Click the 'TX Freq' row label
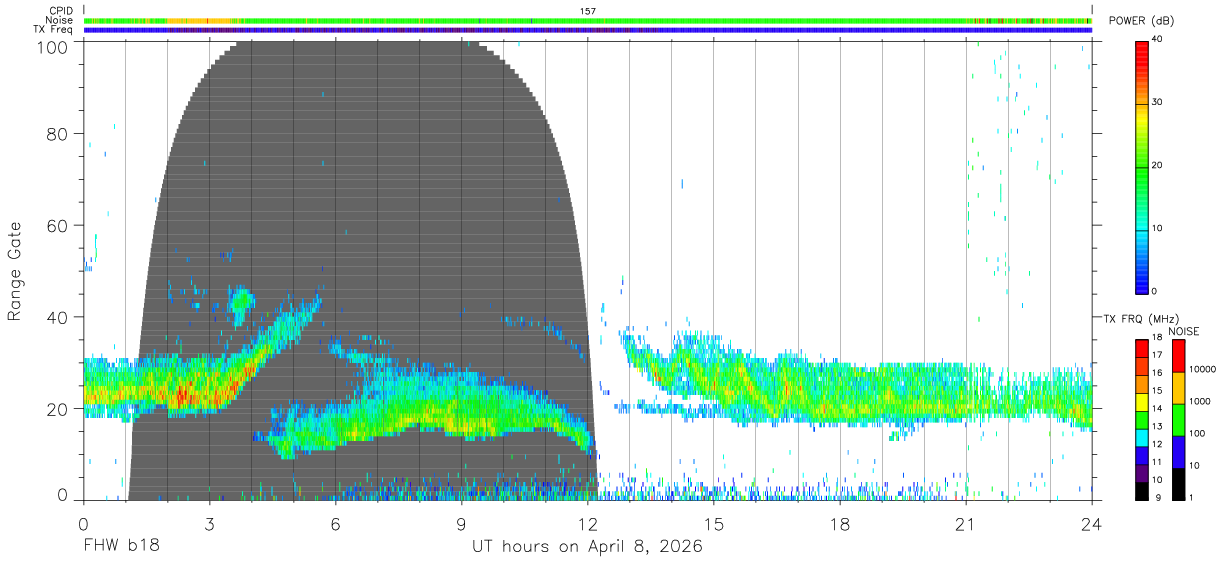This screenshot has height=567, width=1228. tap(54, 29)
